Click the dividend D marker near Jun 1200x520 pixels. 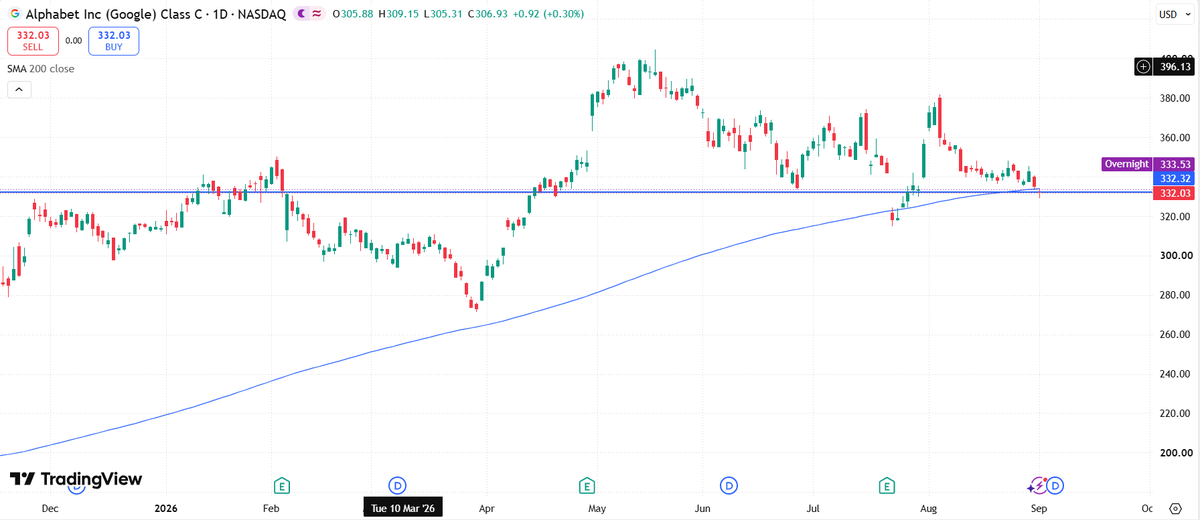click(730, 486)
